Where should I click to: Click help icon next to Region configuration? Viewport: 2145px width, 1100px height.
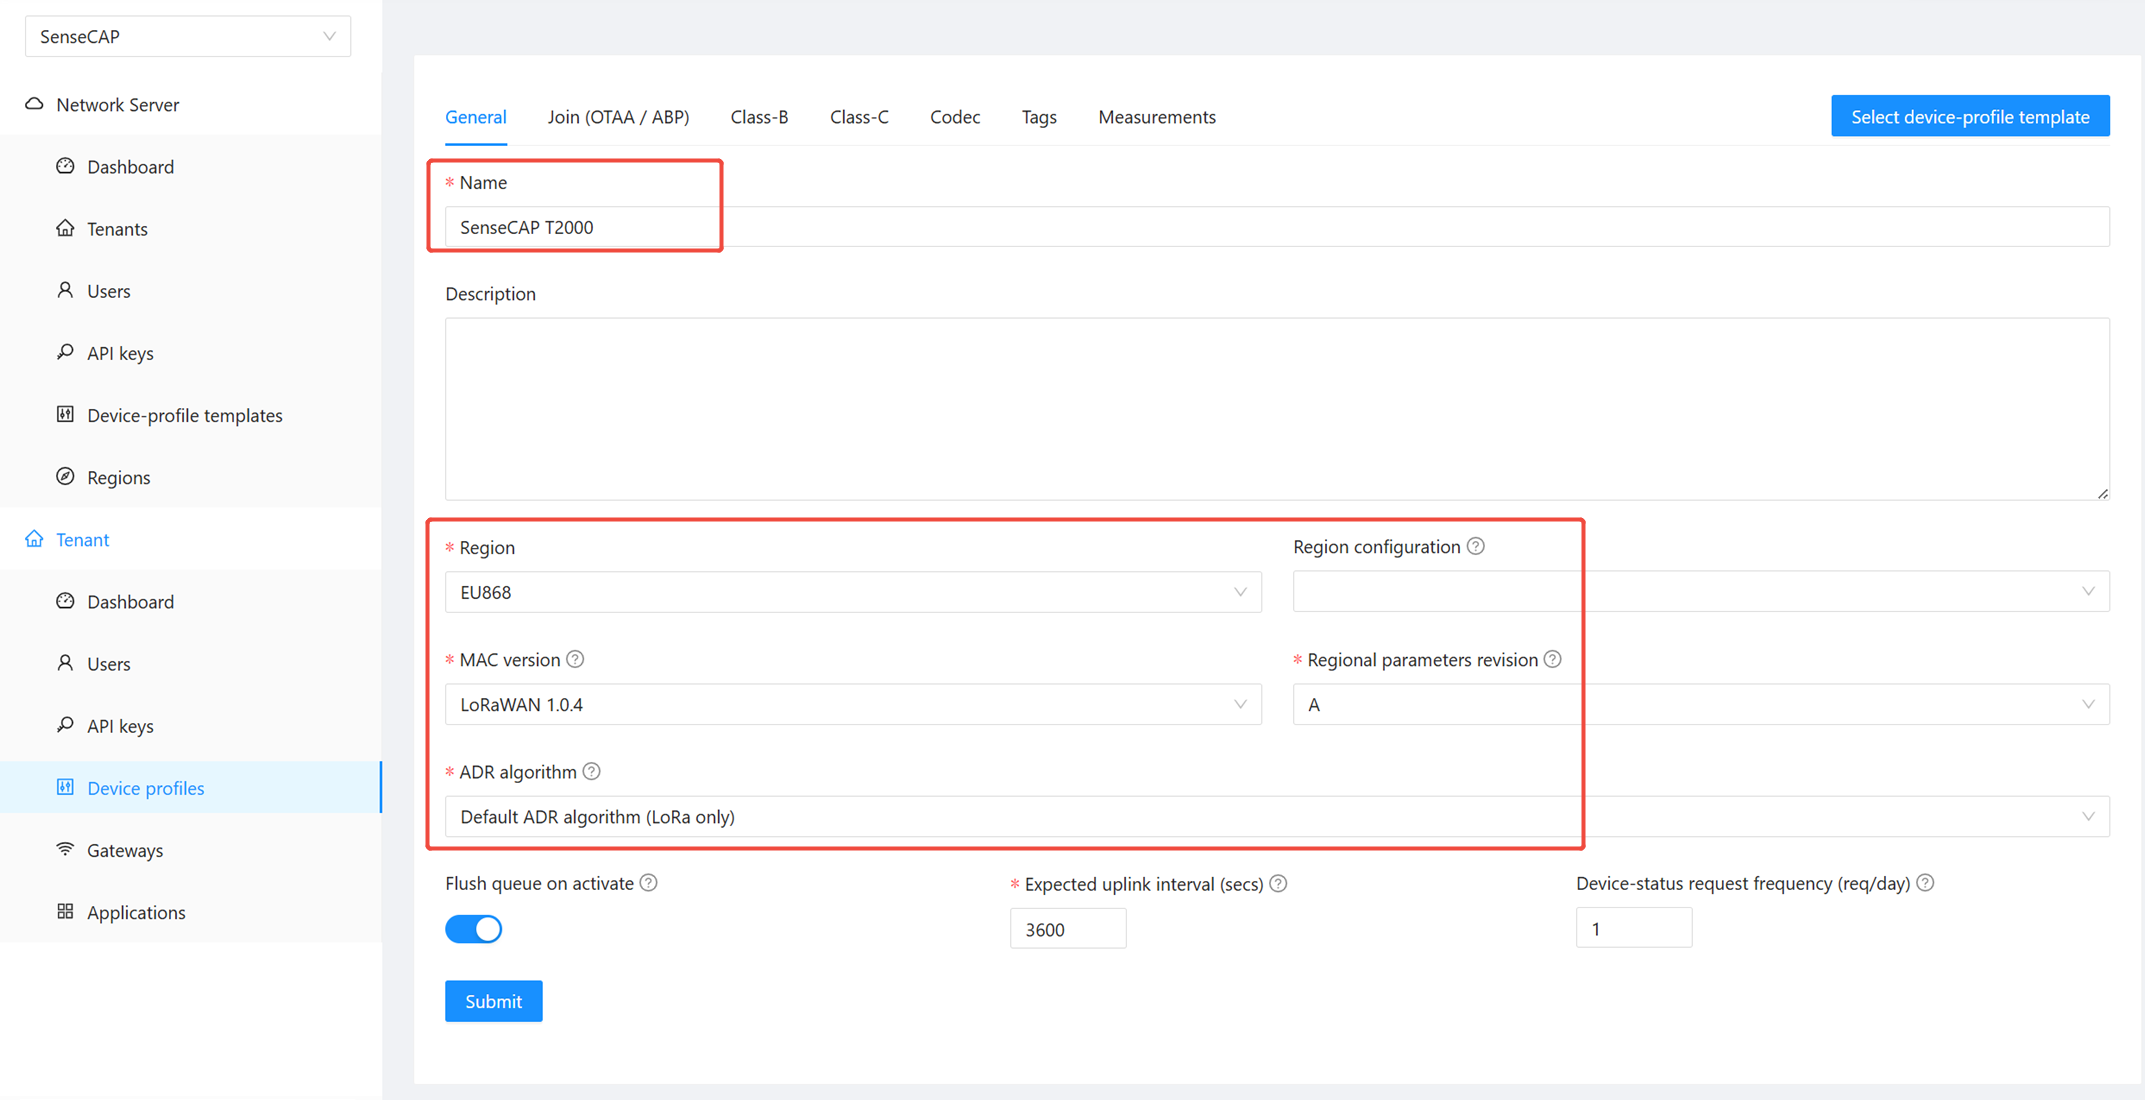[1476, 546]
